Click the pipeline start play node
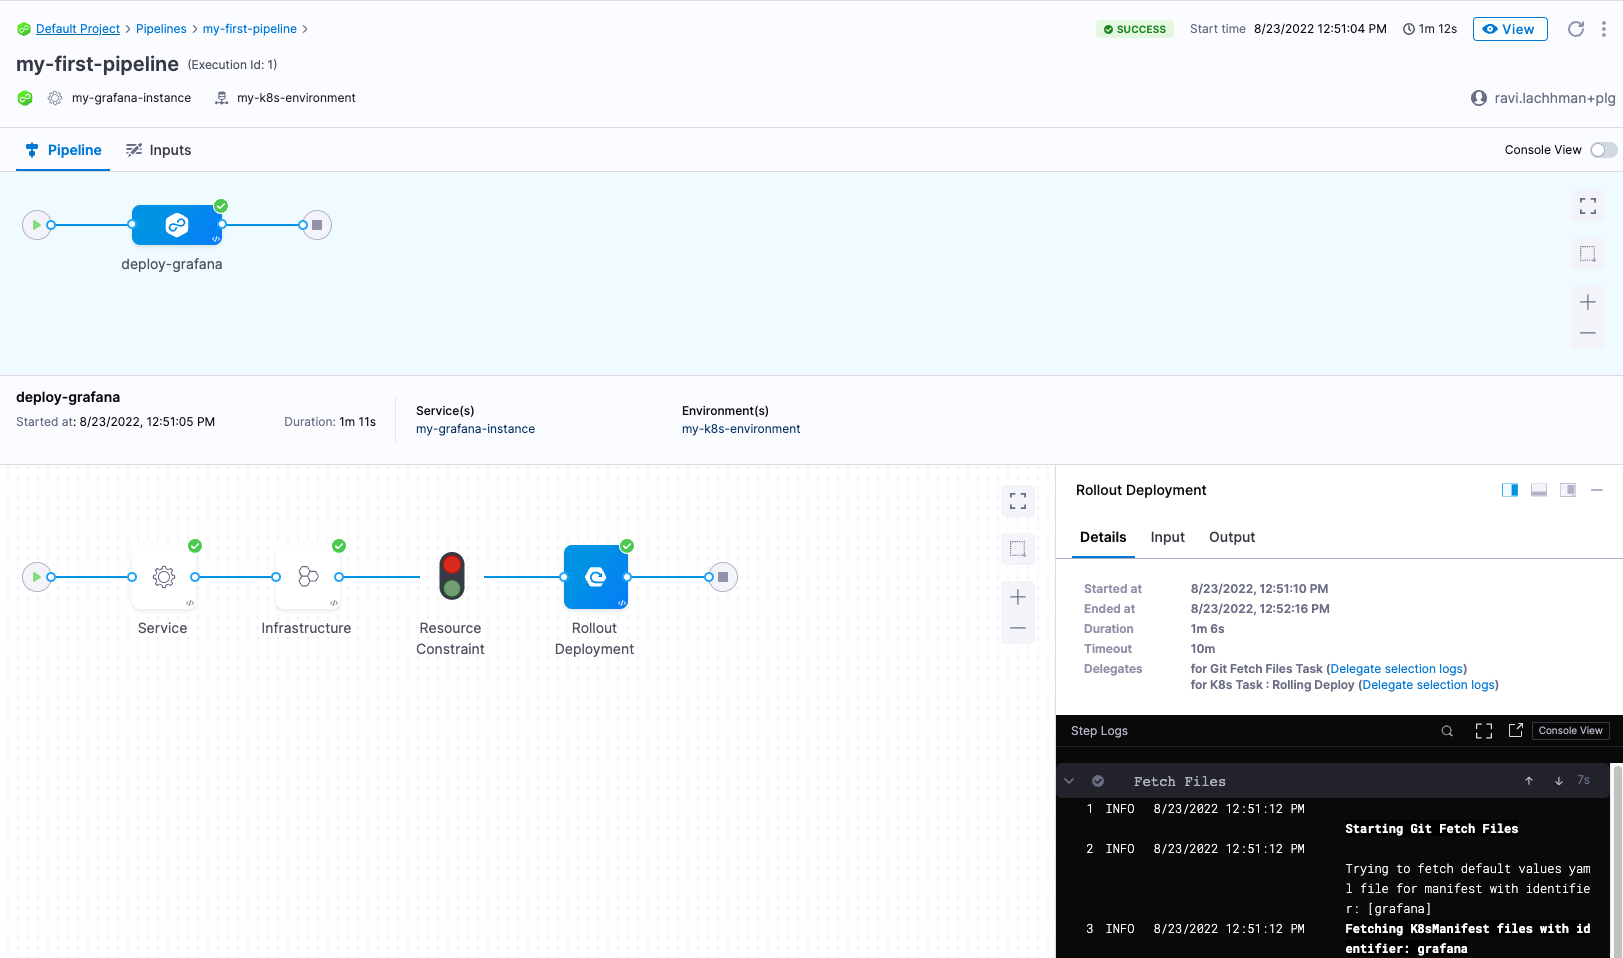 click(37, 225)
